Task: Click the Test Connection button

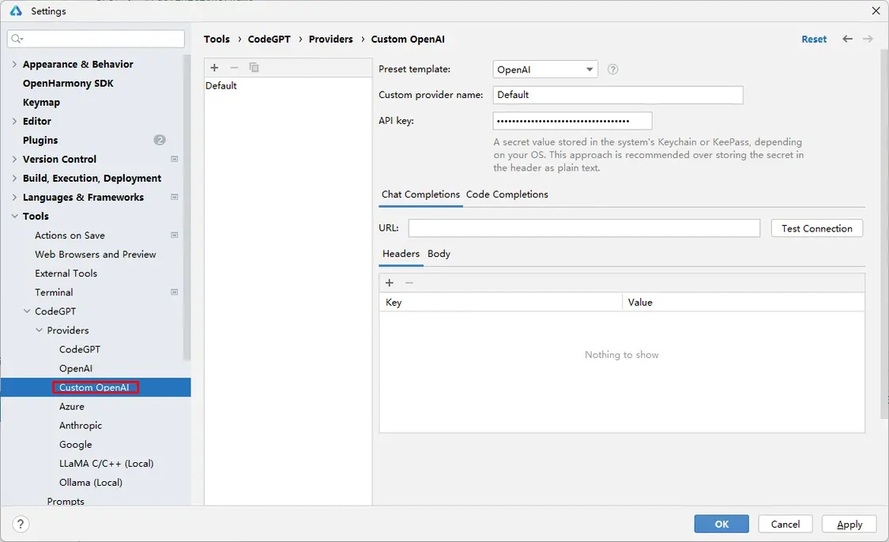Action: pos(816,229)
